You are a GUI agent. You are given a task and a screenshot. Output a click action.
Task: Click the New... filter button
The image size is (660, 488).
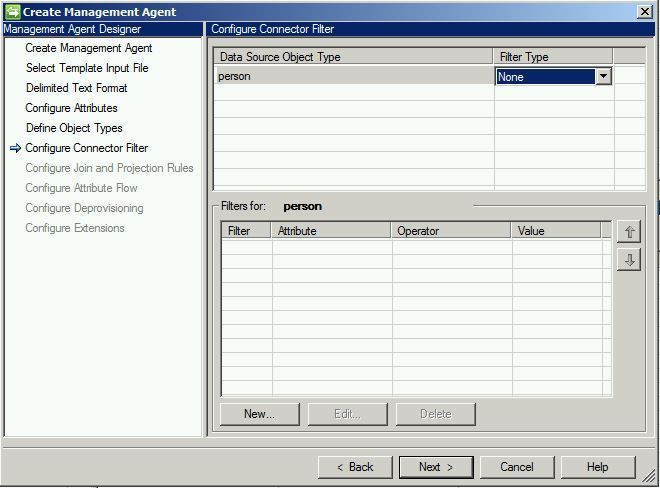pyautogui.click(x=260, y=414)
